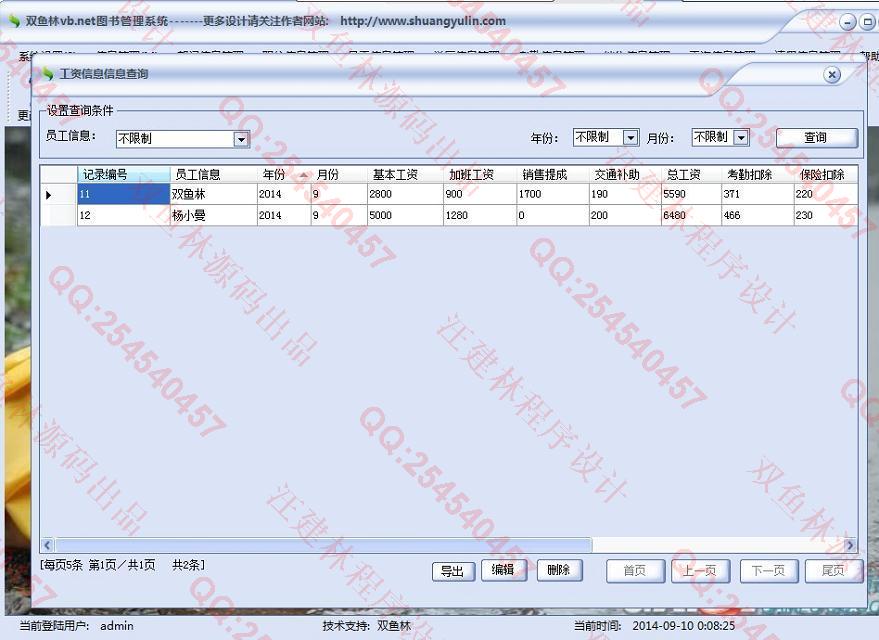Viewport: 879px width, 640px height.
Task: Click horizontal scrollbar left arrow
Action: point(48,545)
